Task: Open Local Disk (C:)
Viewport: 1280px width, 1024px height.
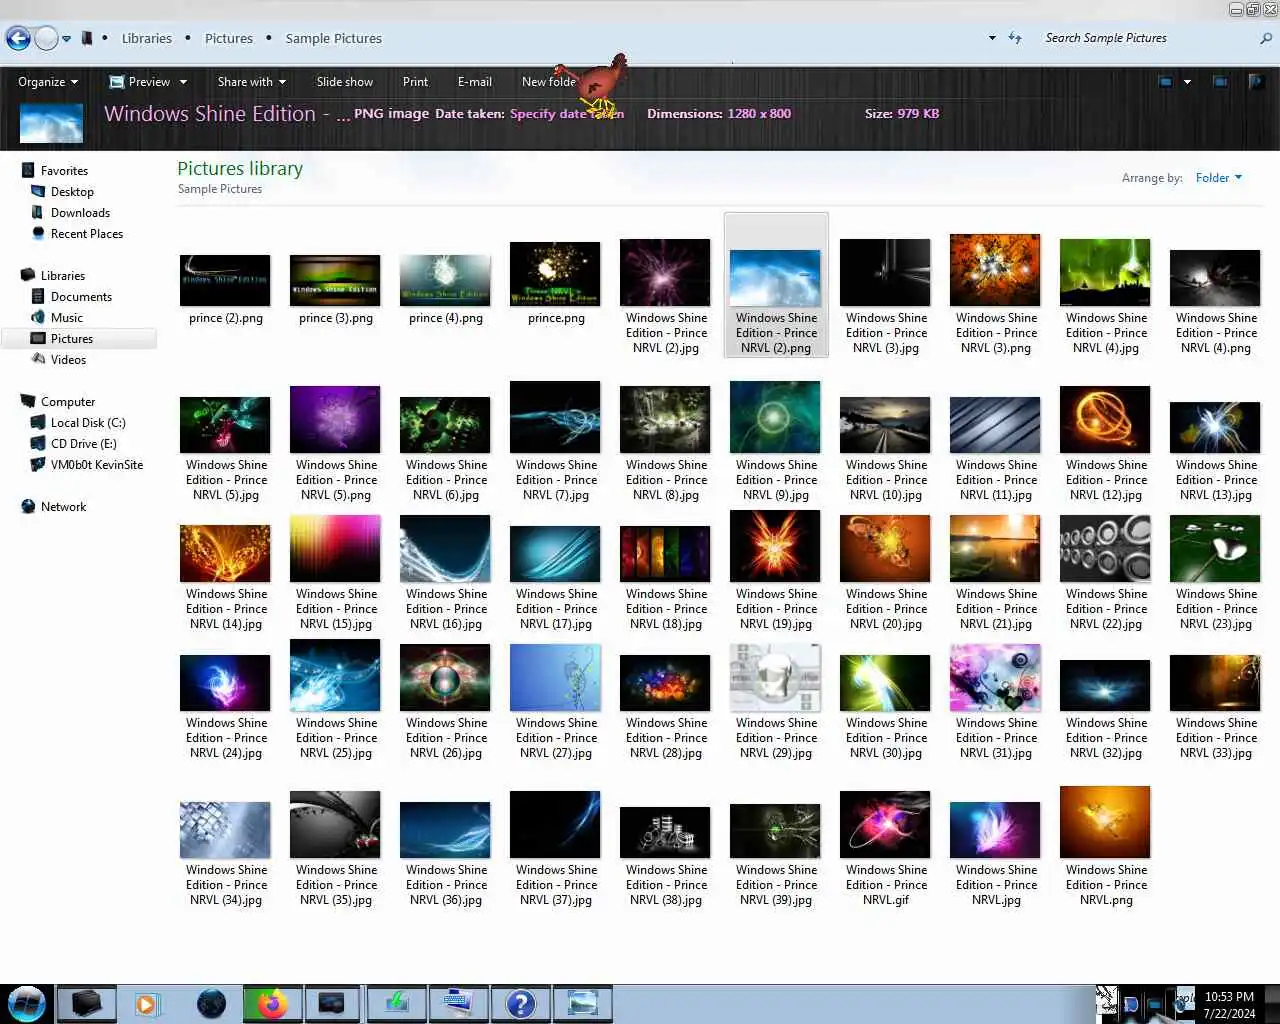Action: coord(88,423)
